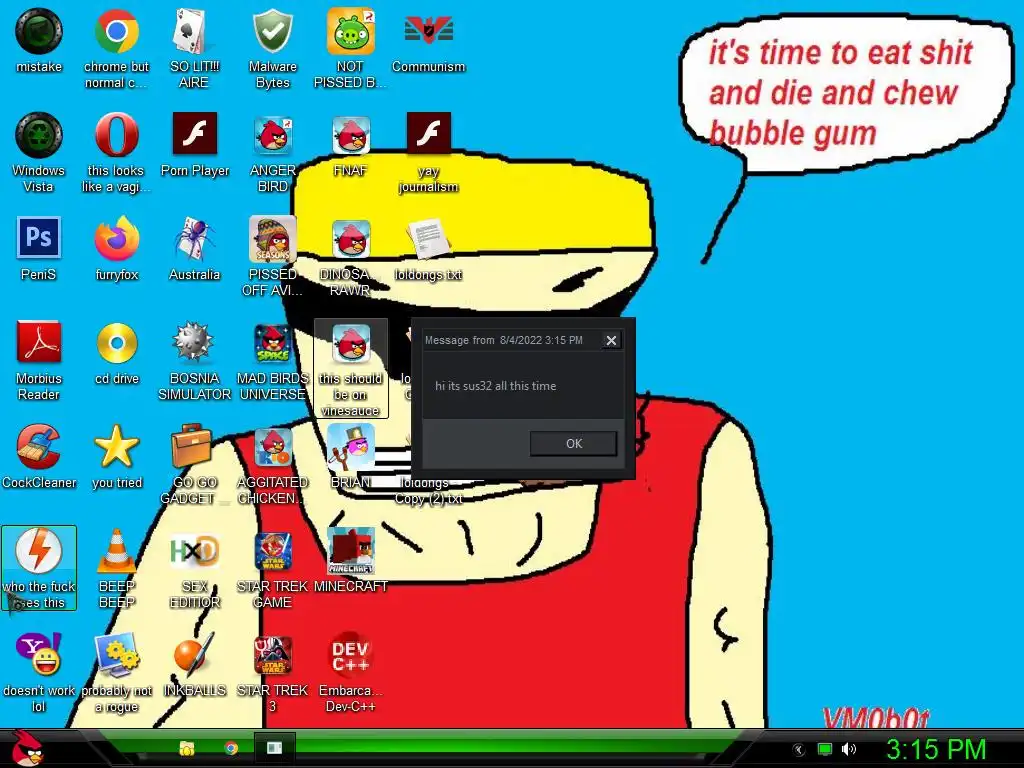
Task: Open the 'Windows Vista' recycle icon
Action: [39, 153]
